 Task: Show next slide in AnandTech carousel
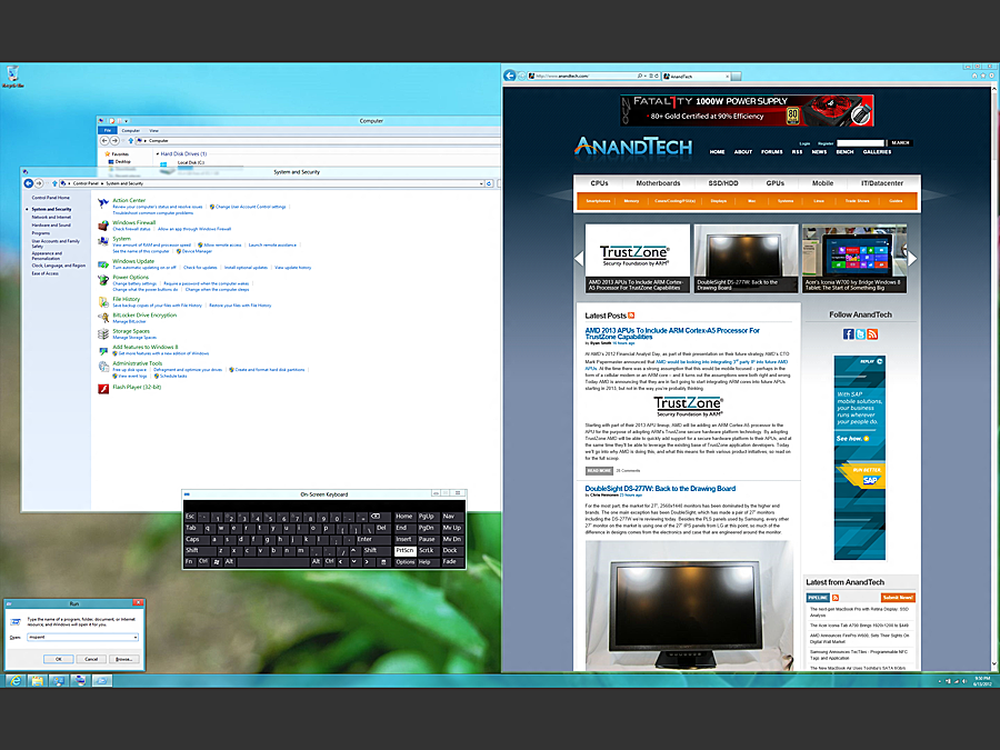[x=913, y=258]
